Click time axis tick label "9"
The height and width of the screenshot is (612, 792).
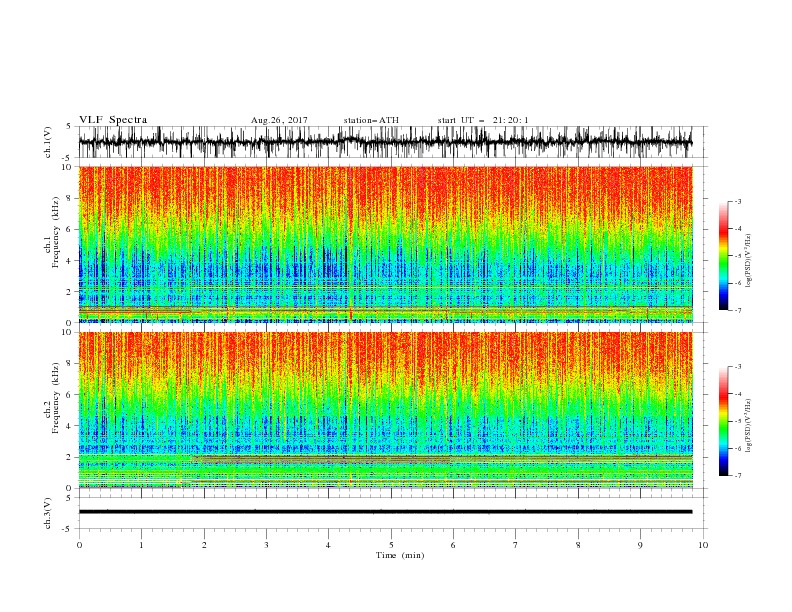tap(640, 545)
